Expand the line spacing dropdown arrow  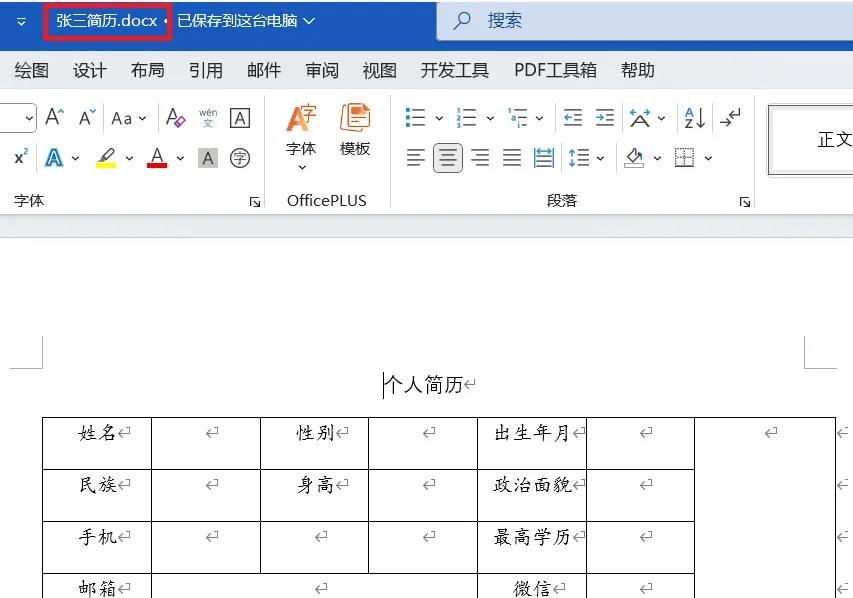click(600, 159)
